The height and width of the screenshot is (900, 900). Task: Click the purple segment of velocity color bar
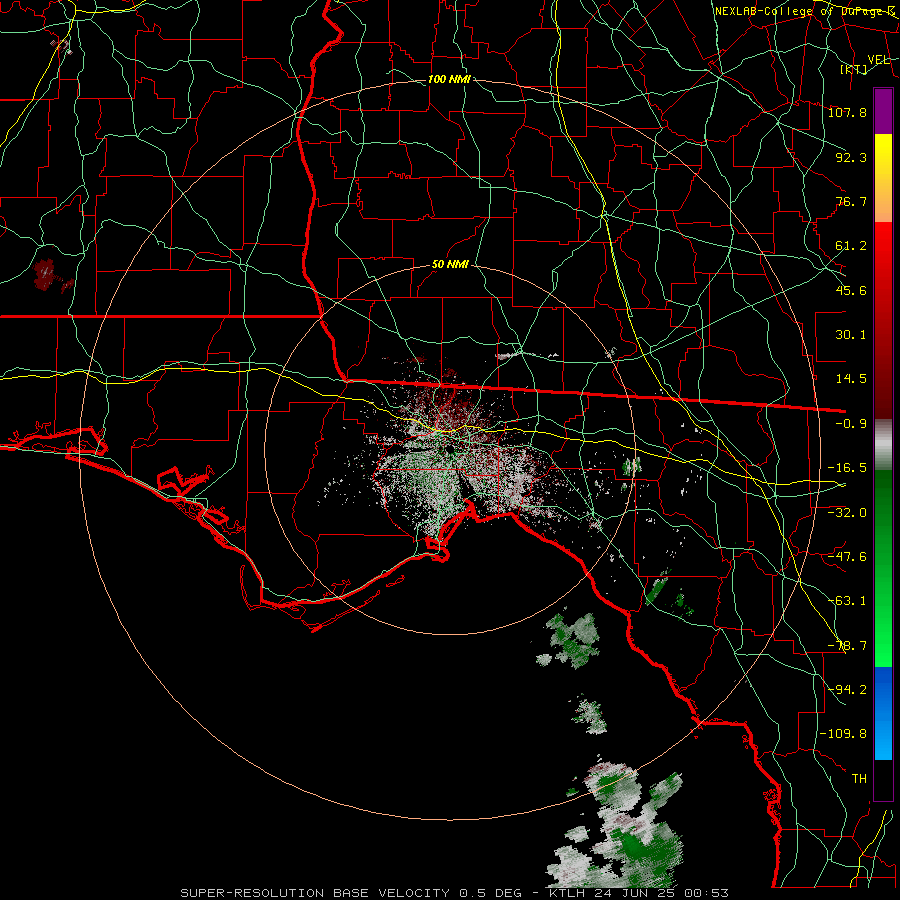point(883,111)
